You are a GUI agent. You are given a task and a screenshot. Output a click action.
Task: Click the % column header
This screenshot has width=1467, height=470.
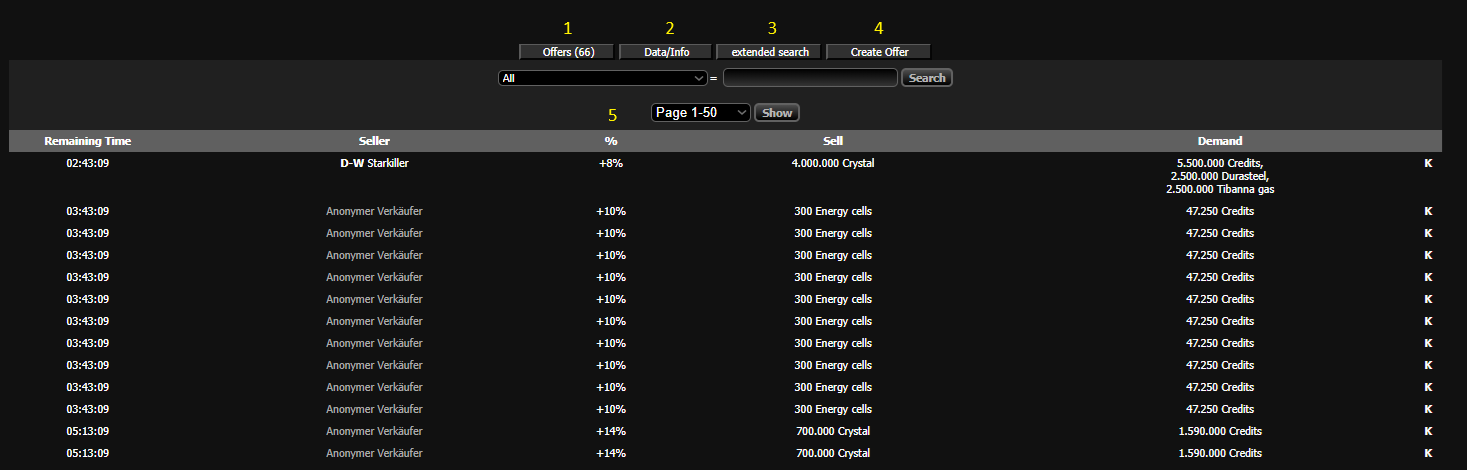pyautogui.click(x=611, y=141)
